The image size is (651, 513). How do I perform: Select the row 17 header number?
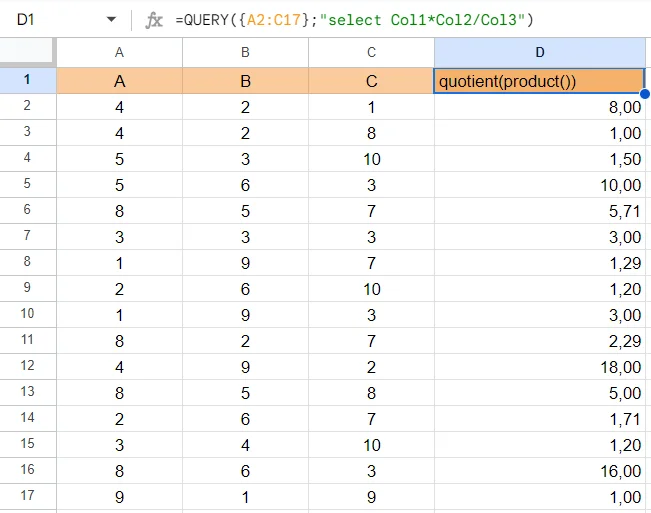click(27, 496)
